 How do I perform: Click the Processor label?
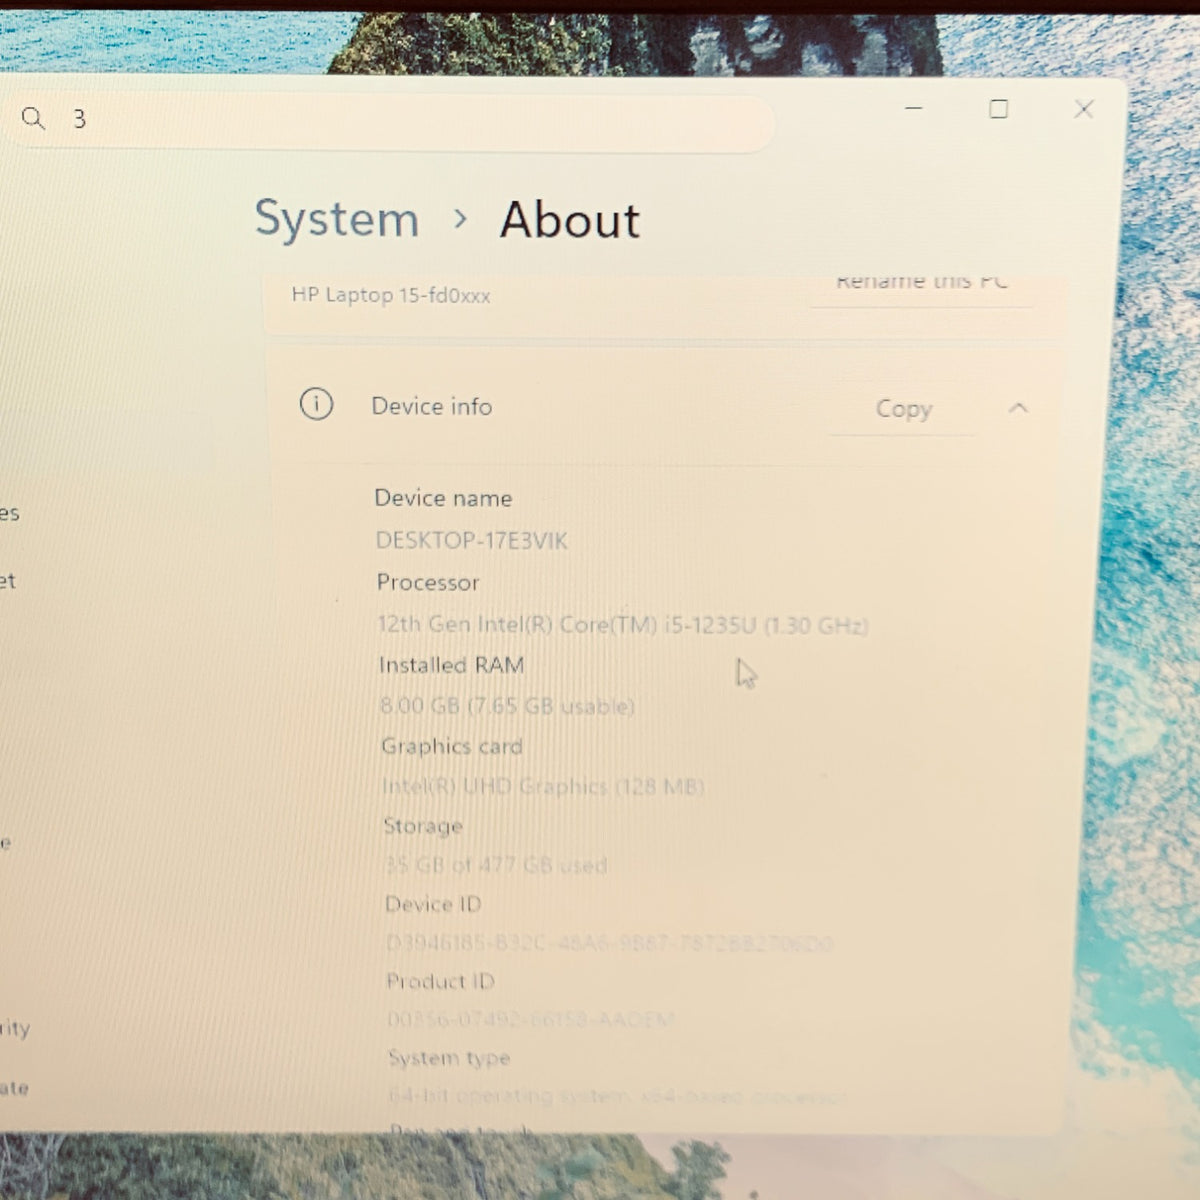pyautogui.click(x=428, y=582)
